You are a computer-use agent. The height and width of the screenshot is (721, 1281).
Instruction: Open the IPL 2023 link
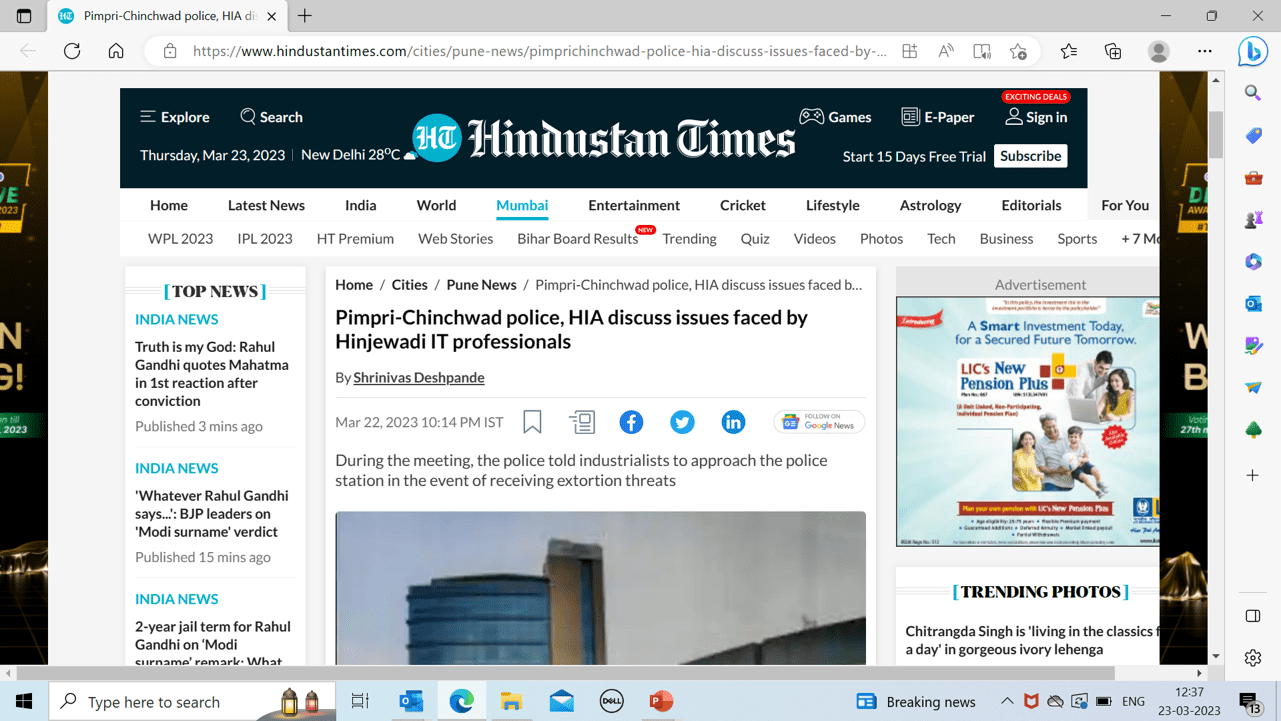click(x=265, y=238)
